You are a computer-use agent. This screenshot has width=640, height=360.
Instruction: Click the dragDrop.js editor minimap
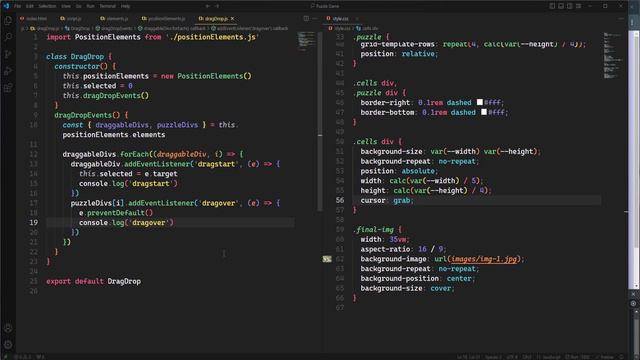(306, 41)
